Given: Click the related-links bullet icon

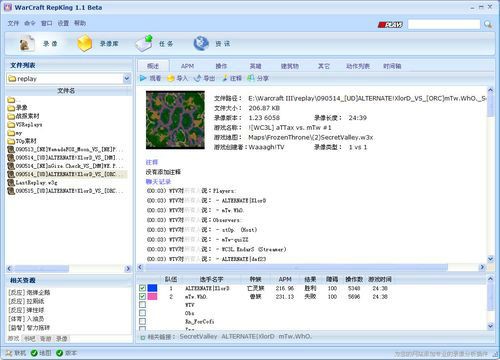Looking at the screenshot, I should coord(143,337).
